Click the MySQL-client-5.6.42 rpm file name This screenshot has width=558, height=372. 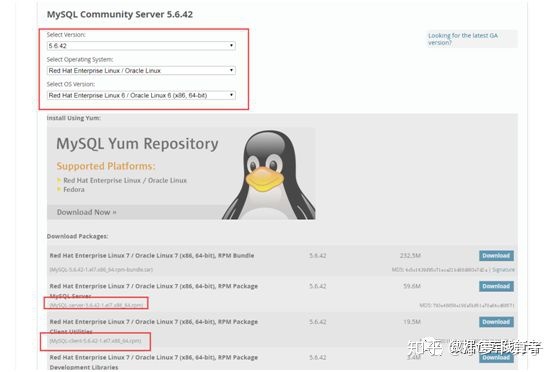point(95,341)
